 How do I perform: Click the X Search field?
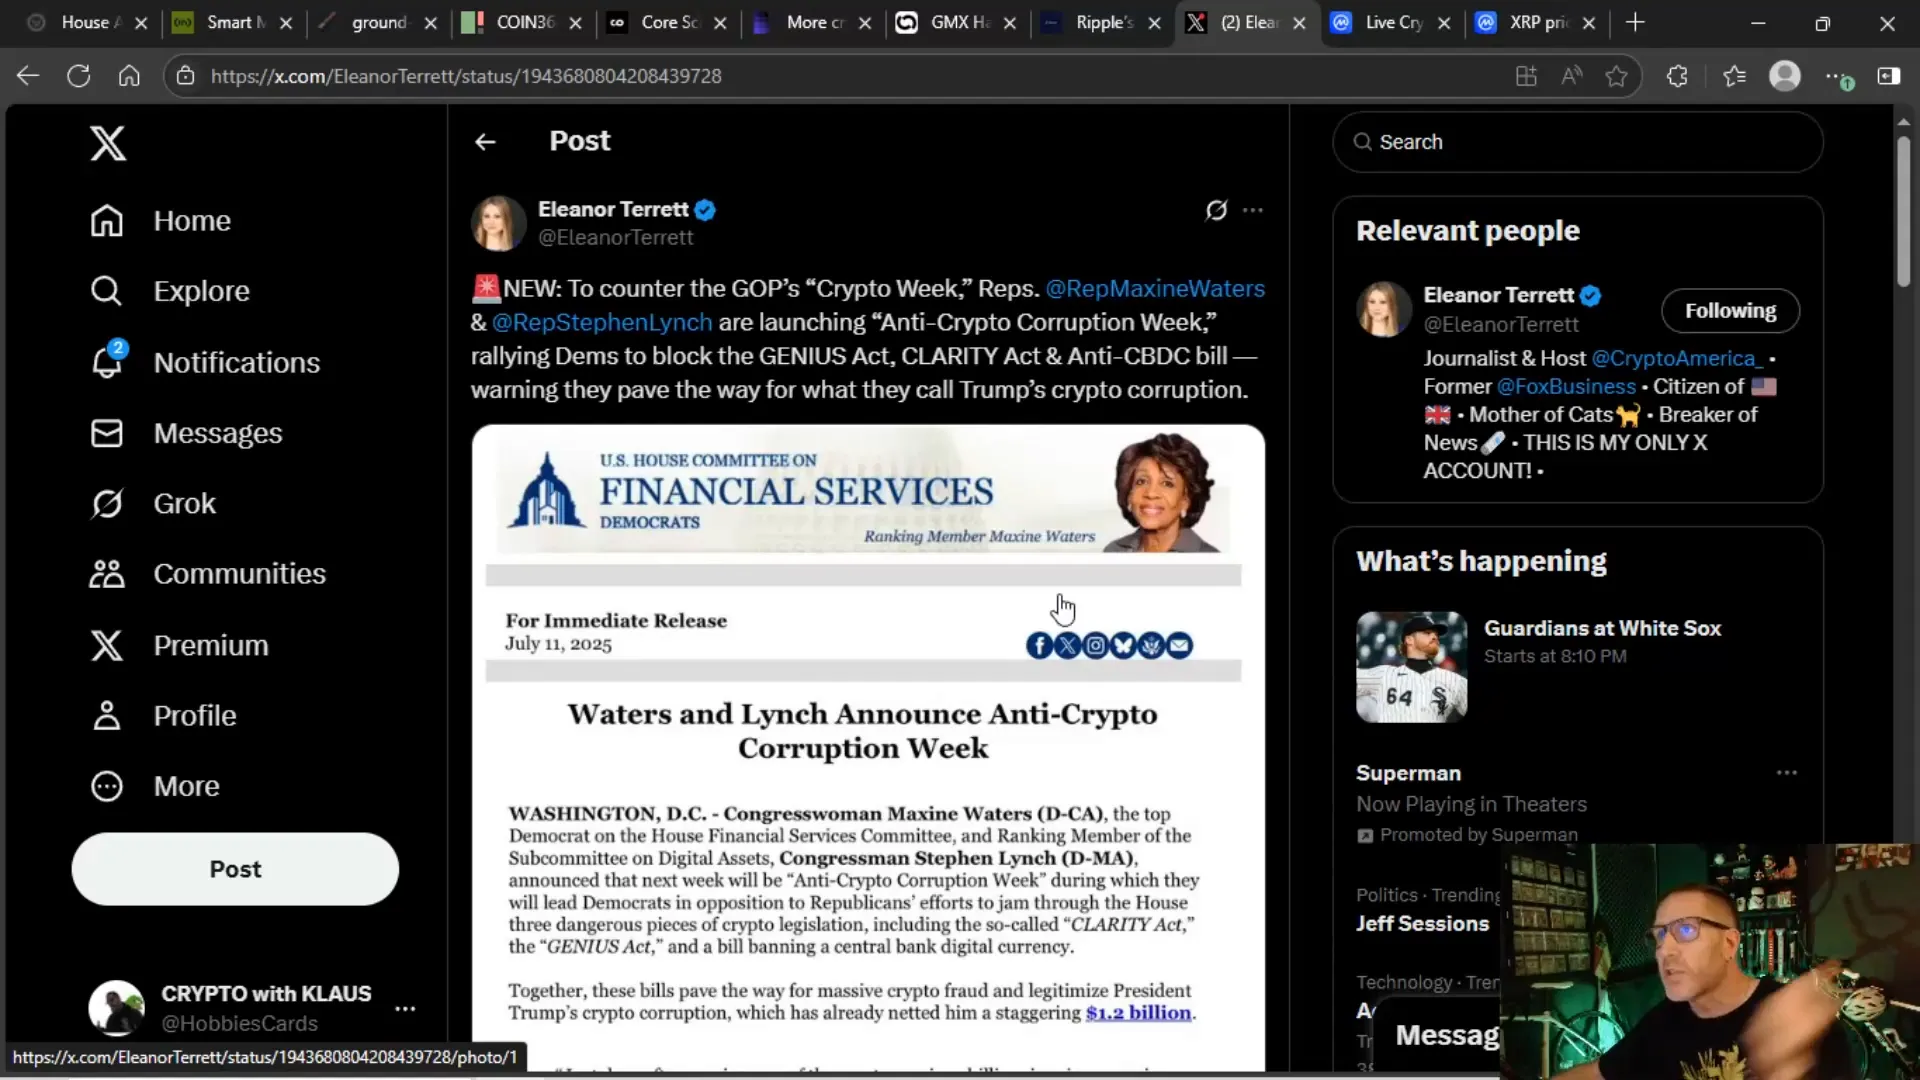coord(1577,142)
